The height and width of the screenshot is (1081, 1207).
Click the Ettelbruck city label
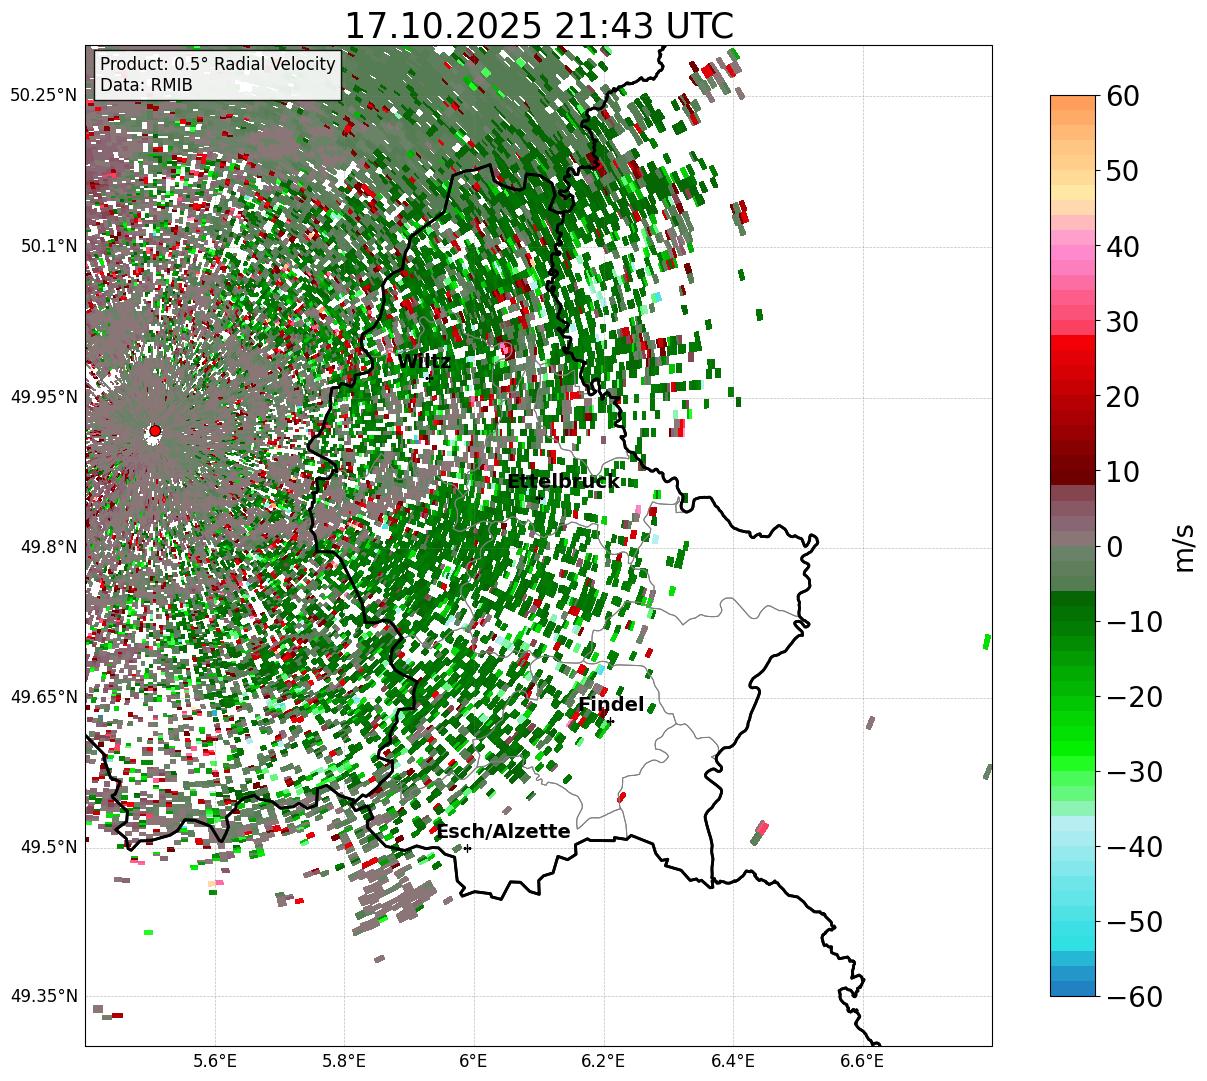pyautogui.click(x=563, y=482)
